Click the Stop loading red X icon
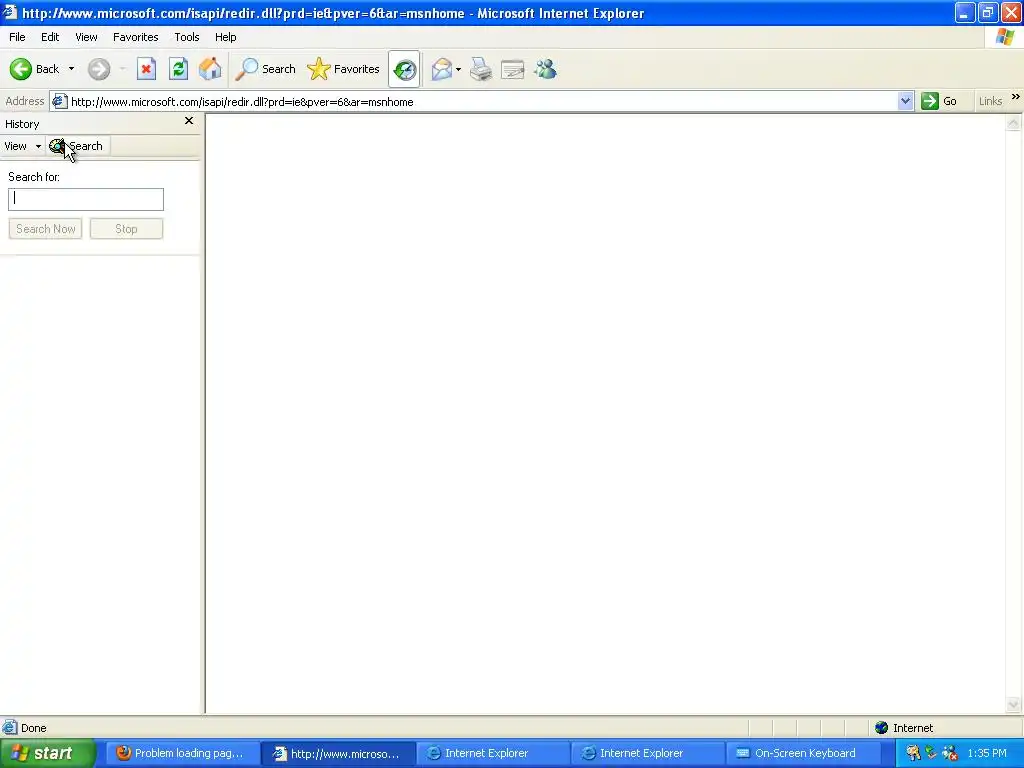Image resolution: width=1024 pixels, height=768 pixels. (146, 69)
